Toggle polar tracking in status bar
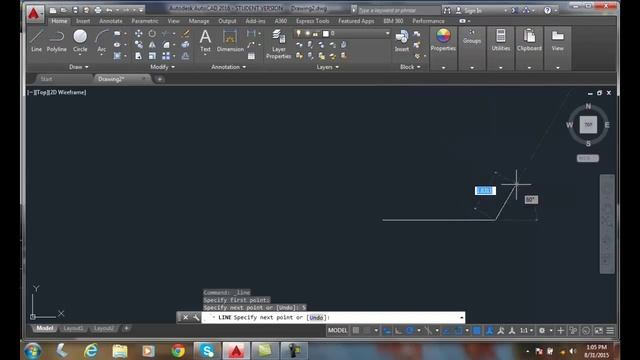Viewport: 640px width, 360px height. tap(410, 331)
